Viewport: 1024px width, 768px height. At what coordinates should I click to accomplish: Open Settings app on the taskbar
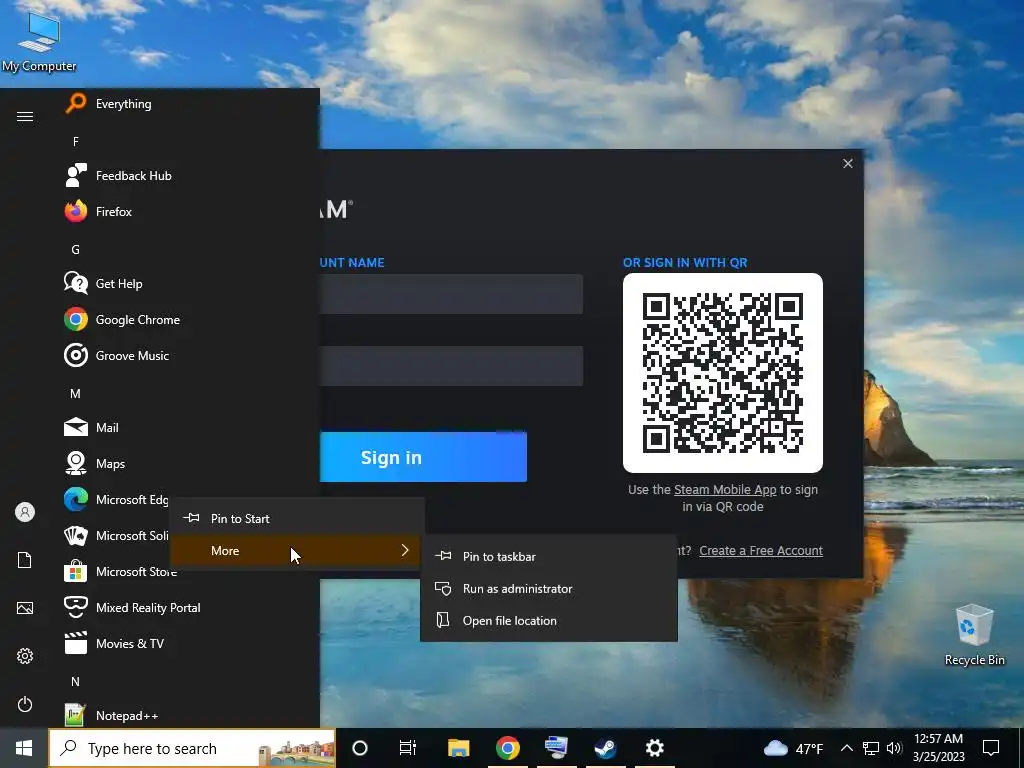click(654, 748)
